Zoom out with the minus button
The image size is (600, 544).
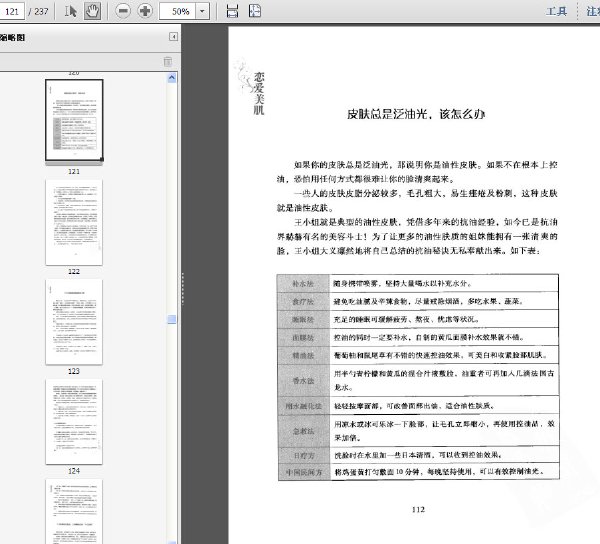point(123,11)
